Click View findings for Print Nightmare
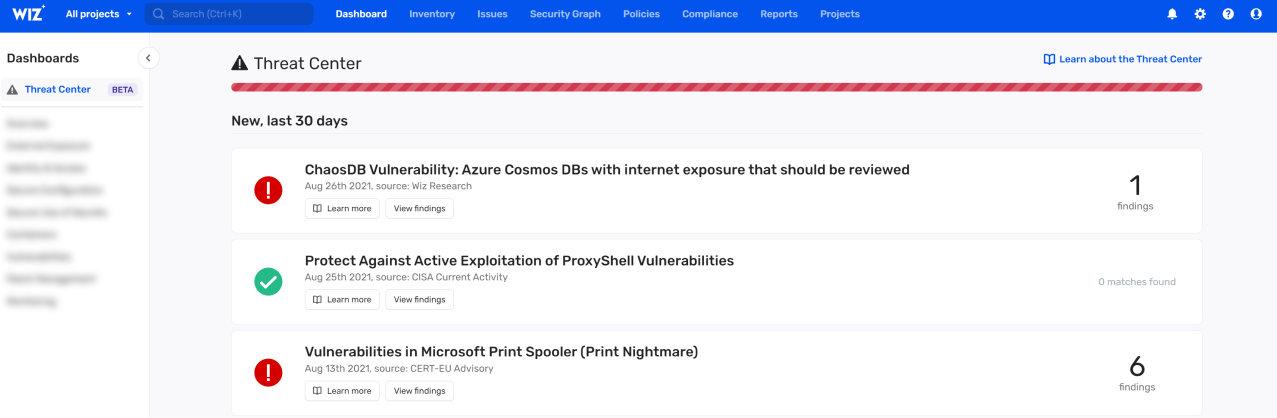1277x418 pixels. click(419, 390)
